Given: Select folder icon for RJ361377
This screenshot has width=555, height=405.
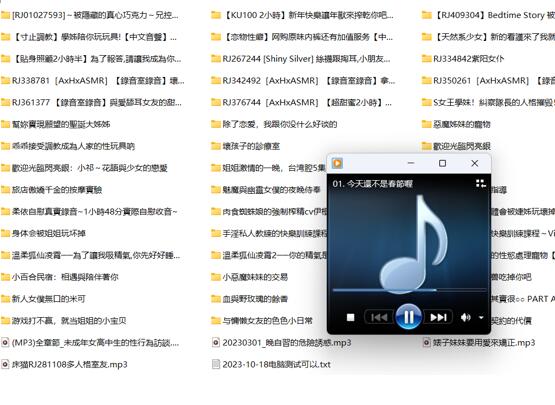Looking at the screenshot, I should point(5,102).
